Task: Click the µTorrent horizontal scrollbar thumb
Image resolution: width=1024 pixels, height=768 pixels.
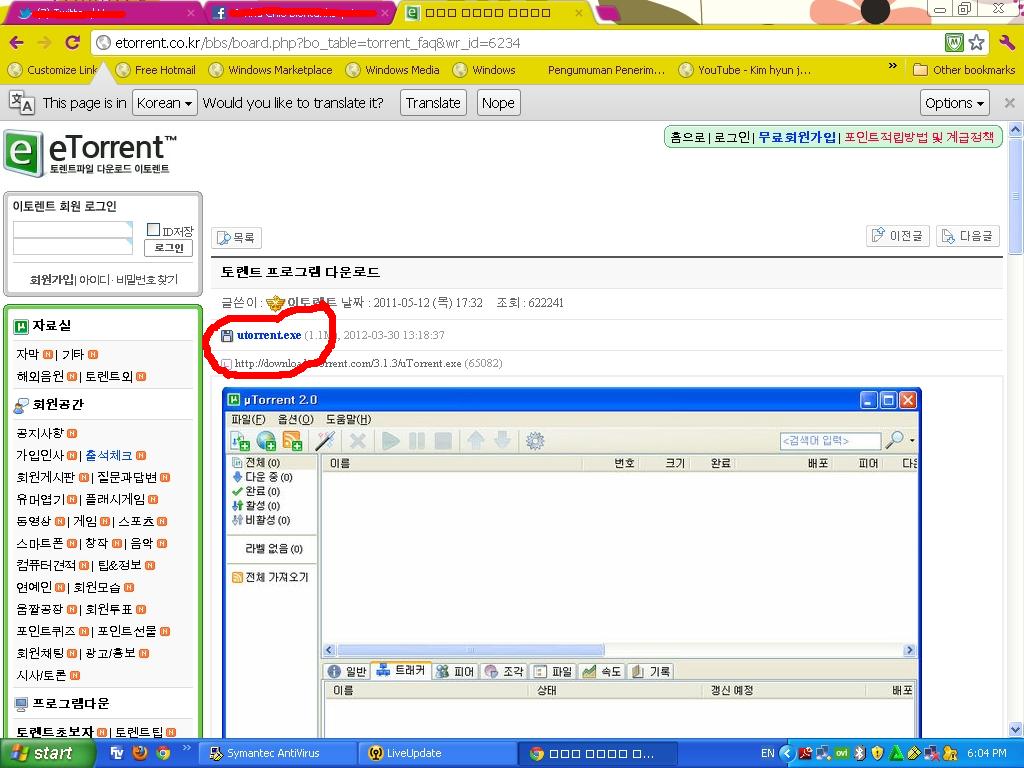Action: tap(470, 650)
